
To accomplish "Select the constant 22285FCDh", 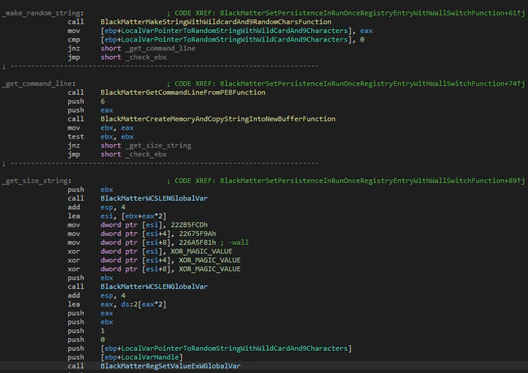I will coord(189,225).
